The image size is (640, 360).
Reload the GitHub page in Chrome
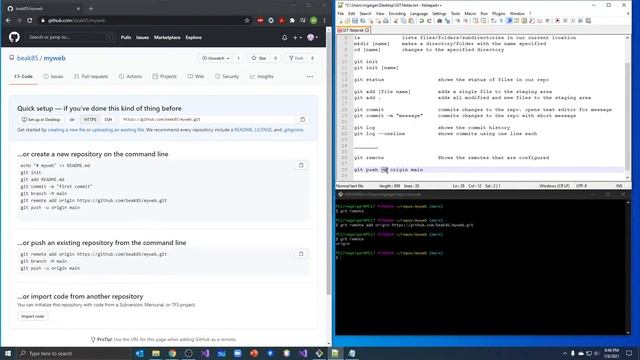tap(29, 20)
